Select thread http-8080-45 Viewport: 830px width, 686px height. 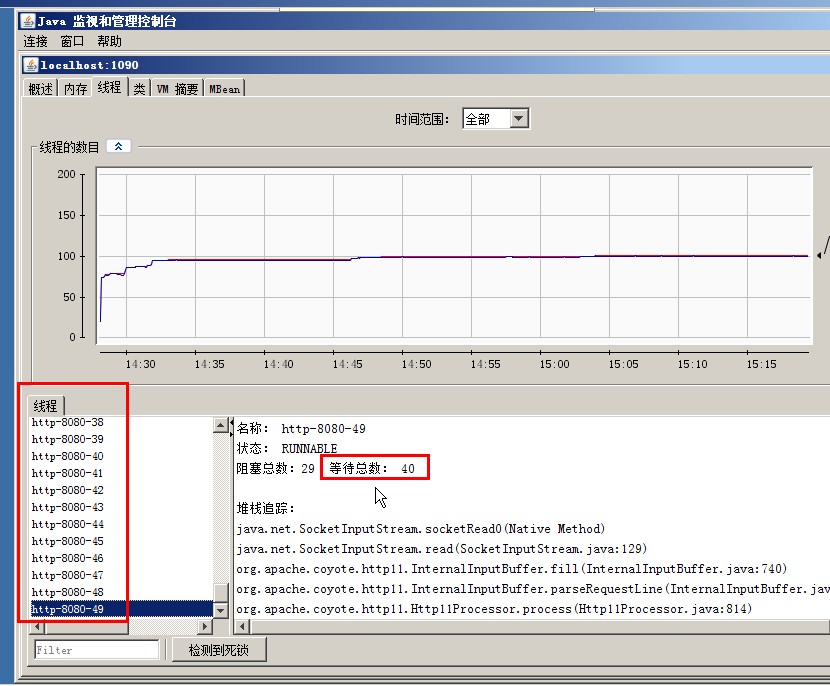click(122, 541)
